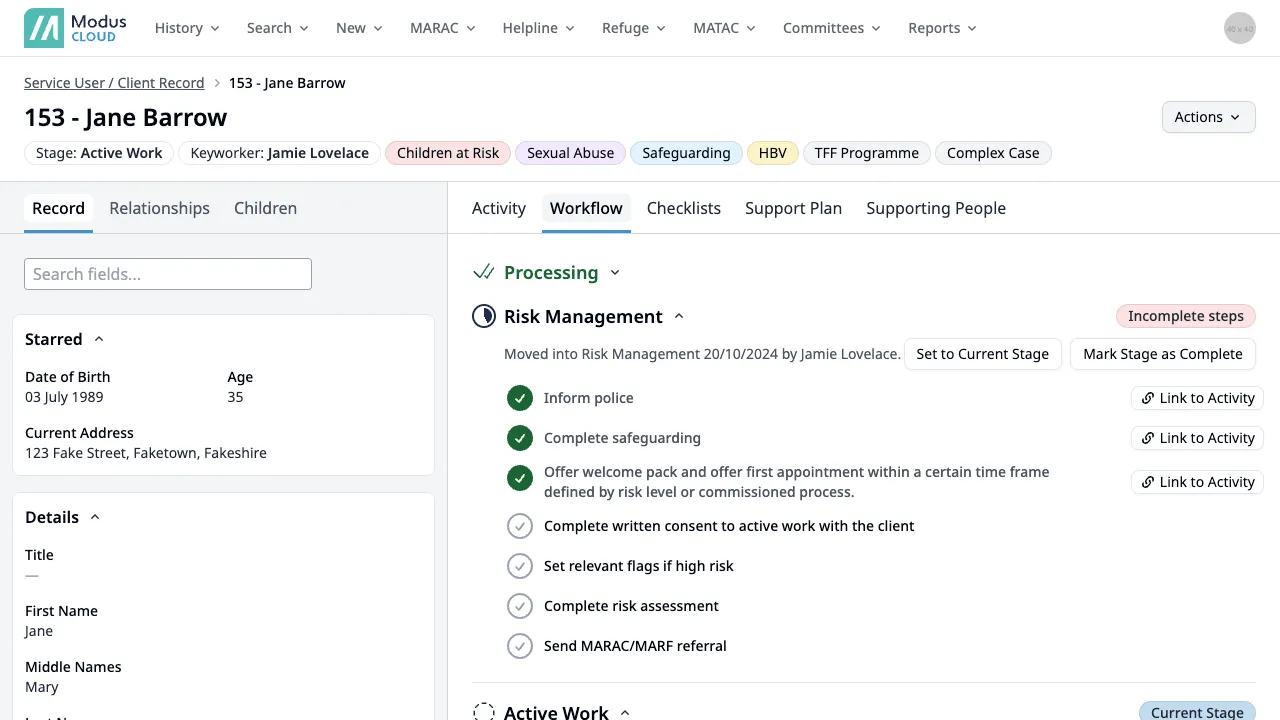The image size is (1280, 720).
Task: Click the Active Work dashed circle icon
Action: pos(484,711)
